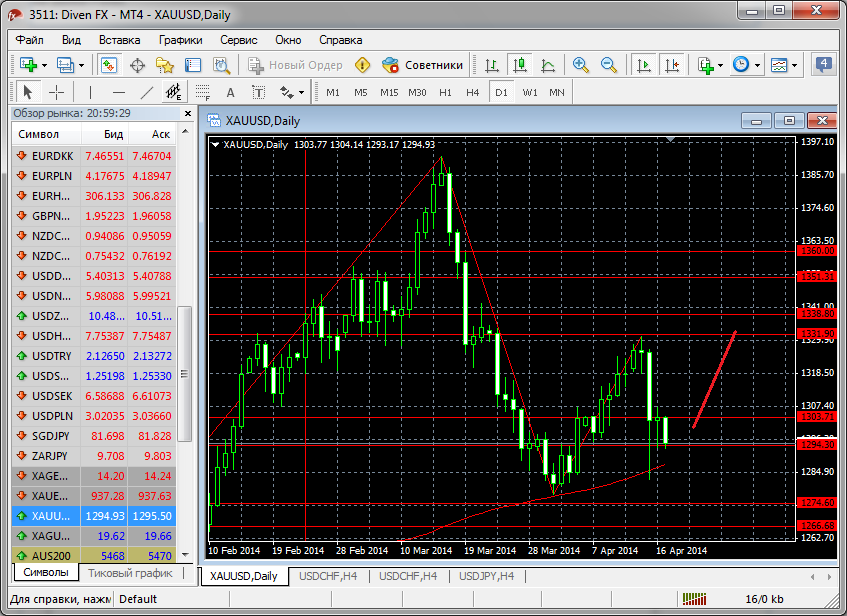Open the Файл menu

tap(29, 40)
